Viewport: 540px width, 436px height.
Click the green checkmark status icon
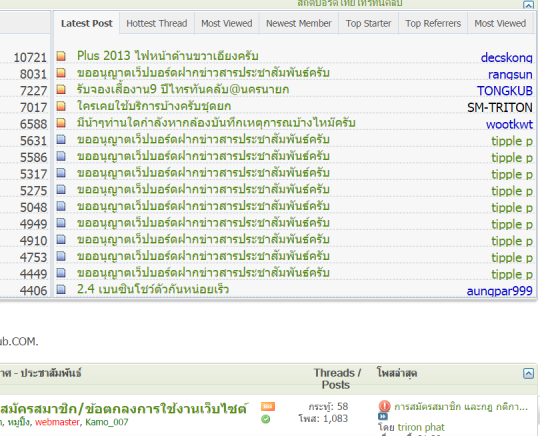[266, 419]
